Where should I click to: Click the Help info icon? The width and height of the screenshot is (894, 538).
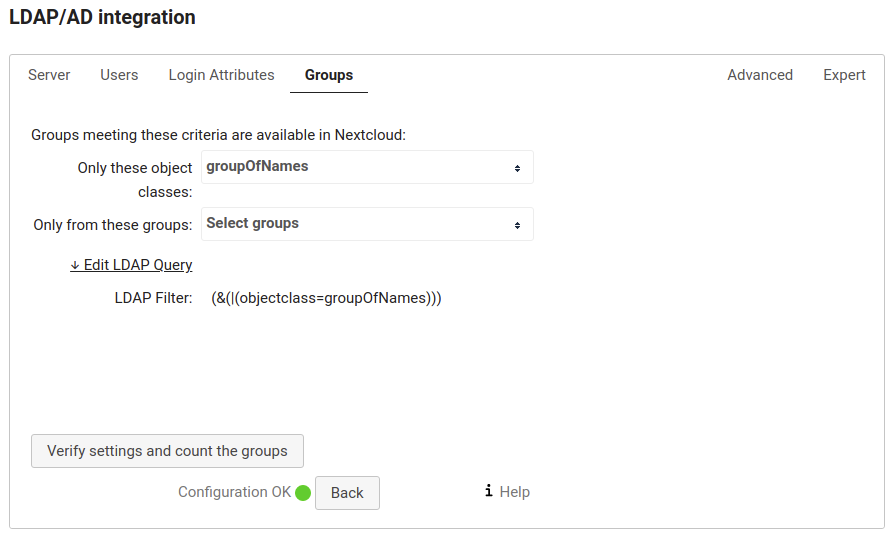pos(488,491)
